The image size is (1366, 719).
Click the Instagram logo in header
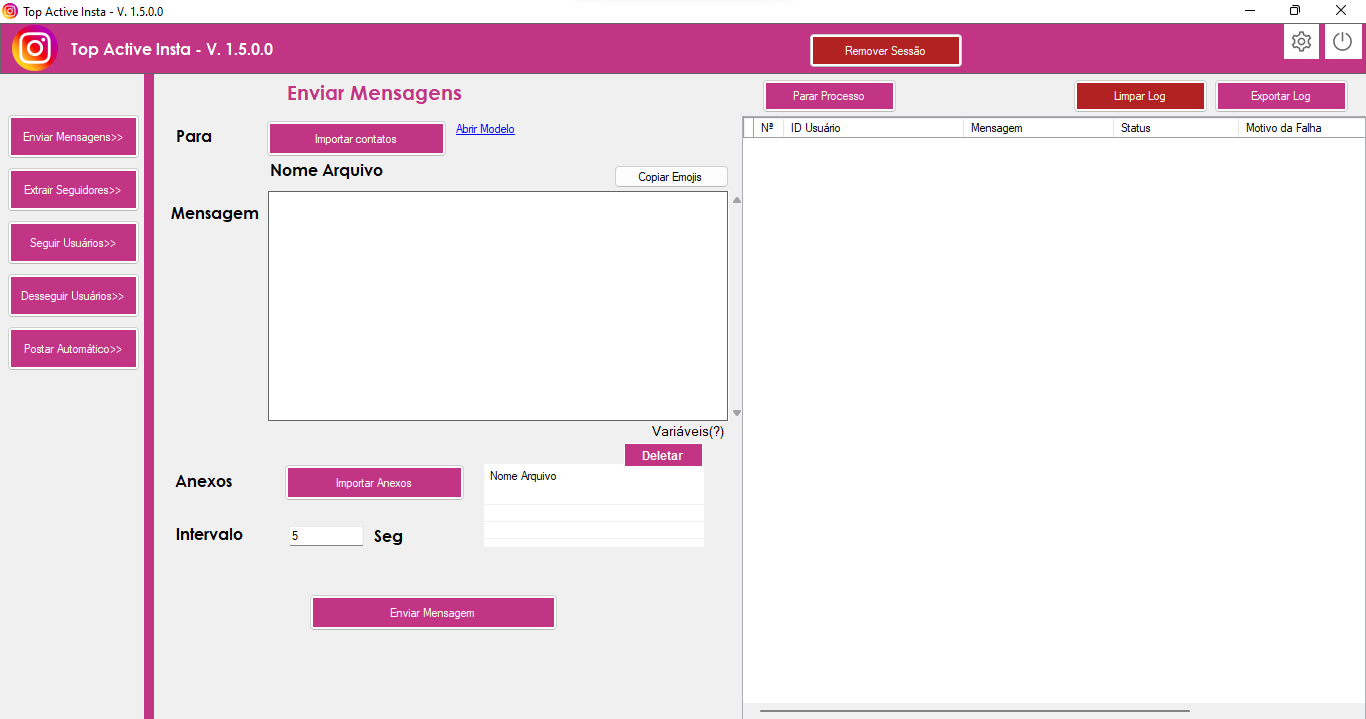[x=35, y=49]
